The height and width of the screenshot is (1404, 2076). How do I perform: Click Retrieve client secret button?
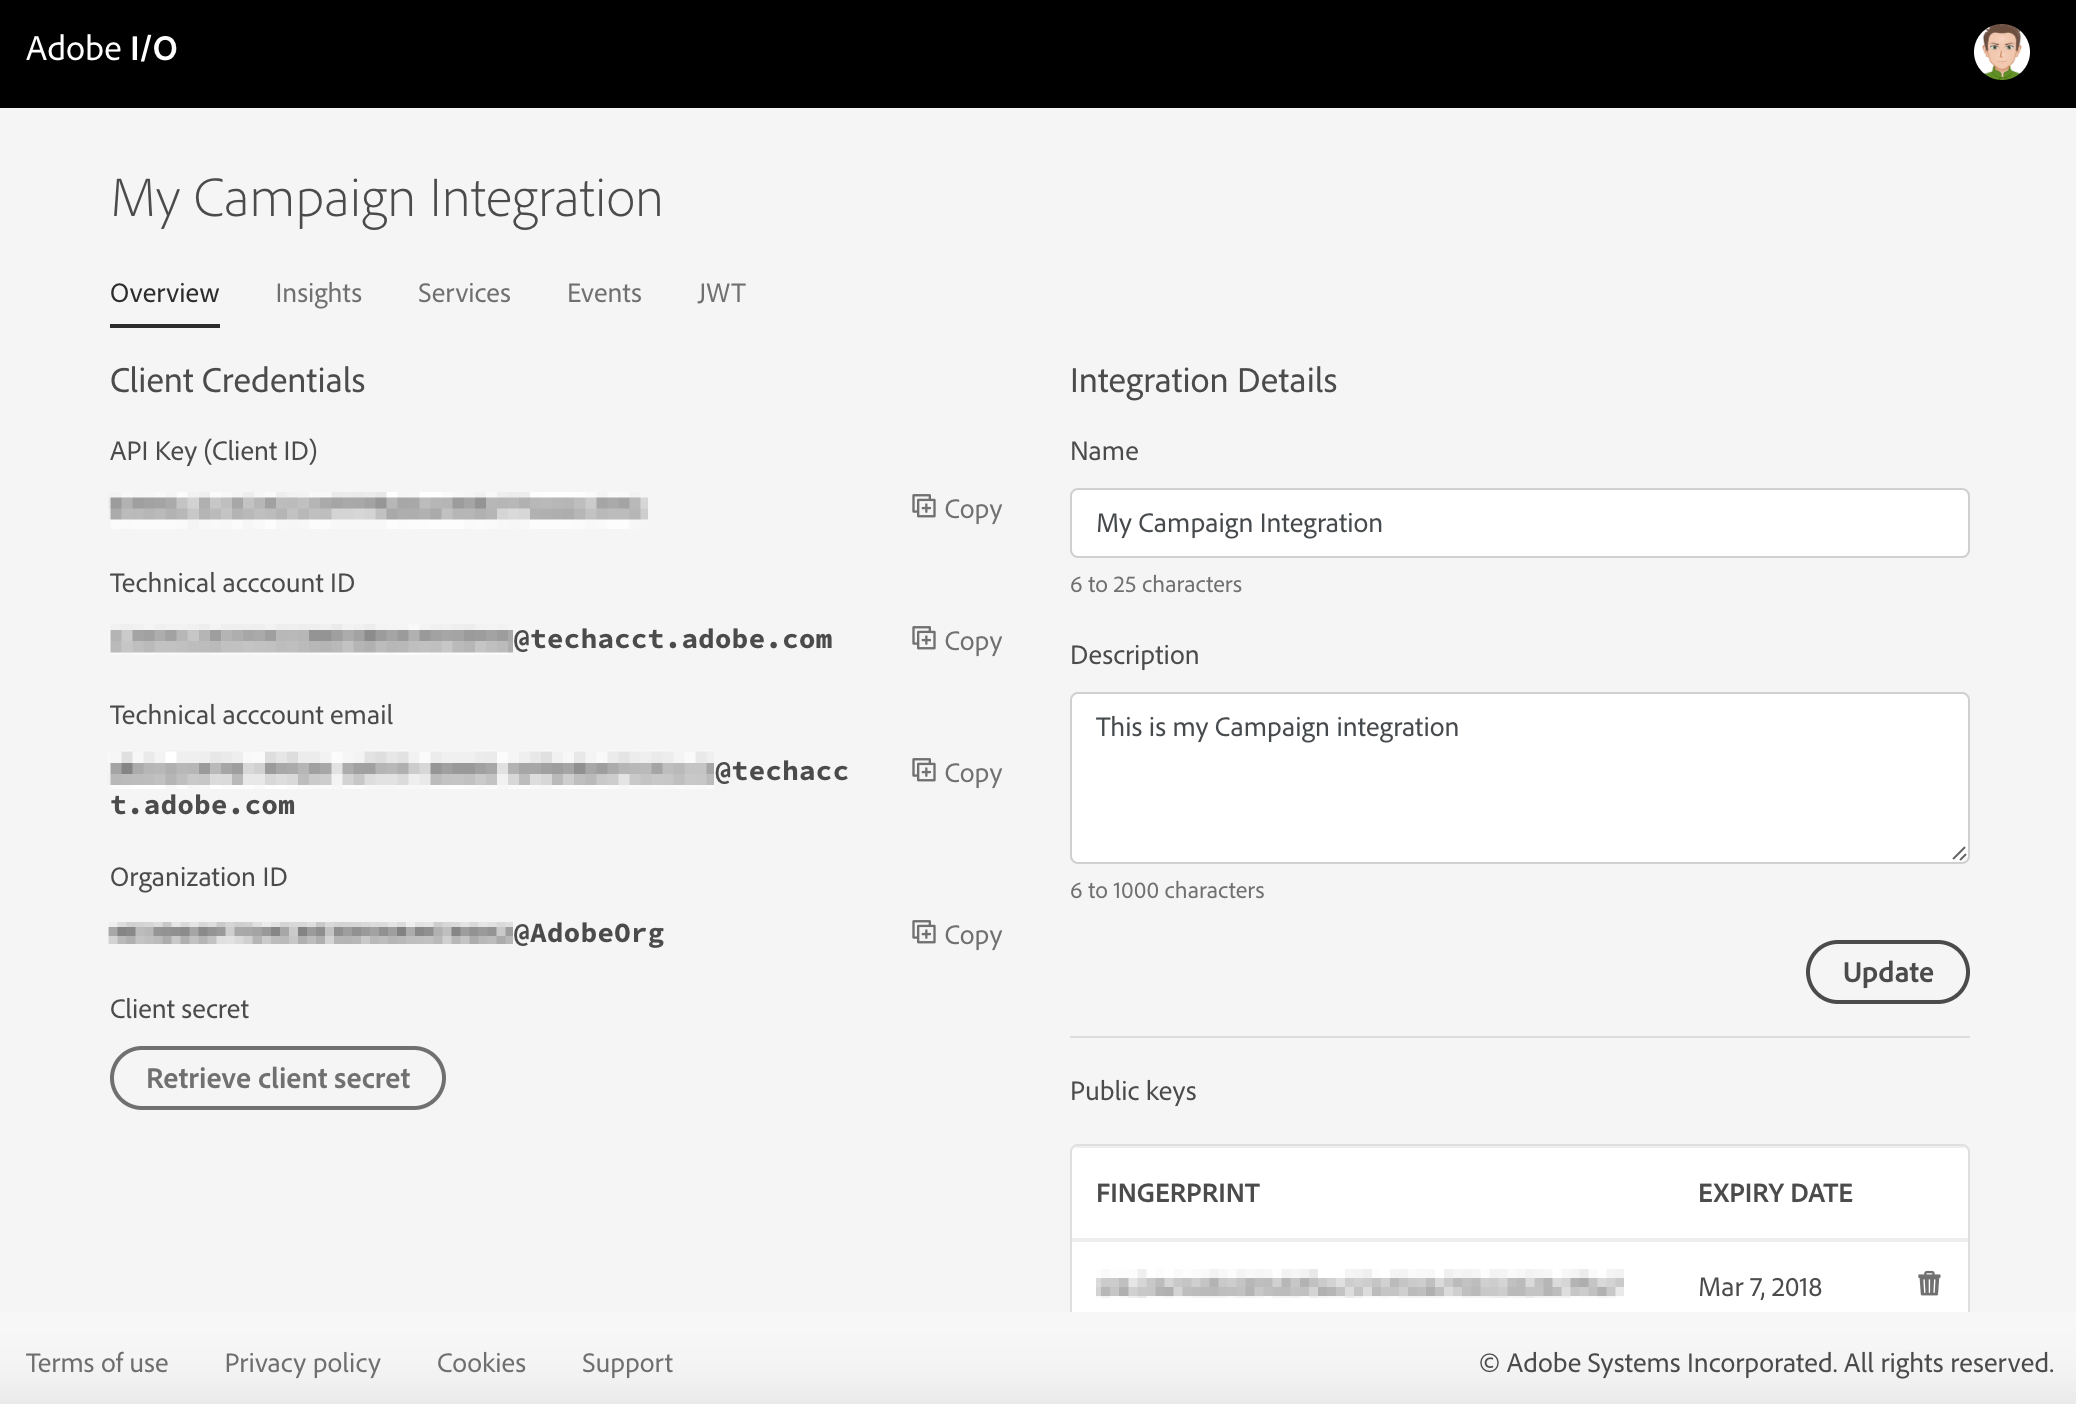pyautogui.click(x=277, y=1078)
